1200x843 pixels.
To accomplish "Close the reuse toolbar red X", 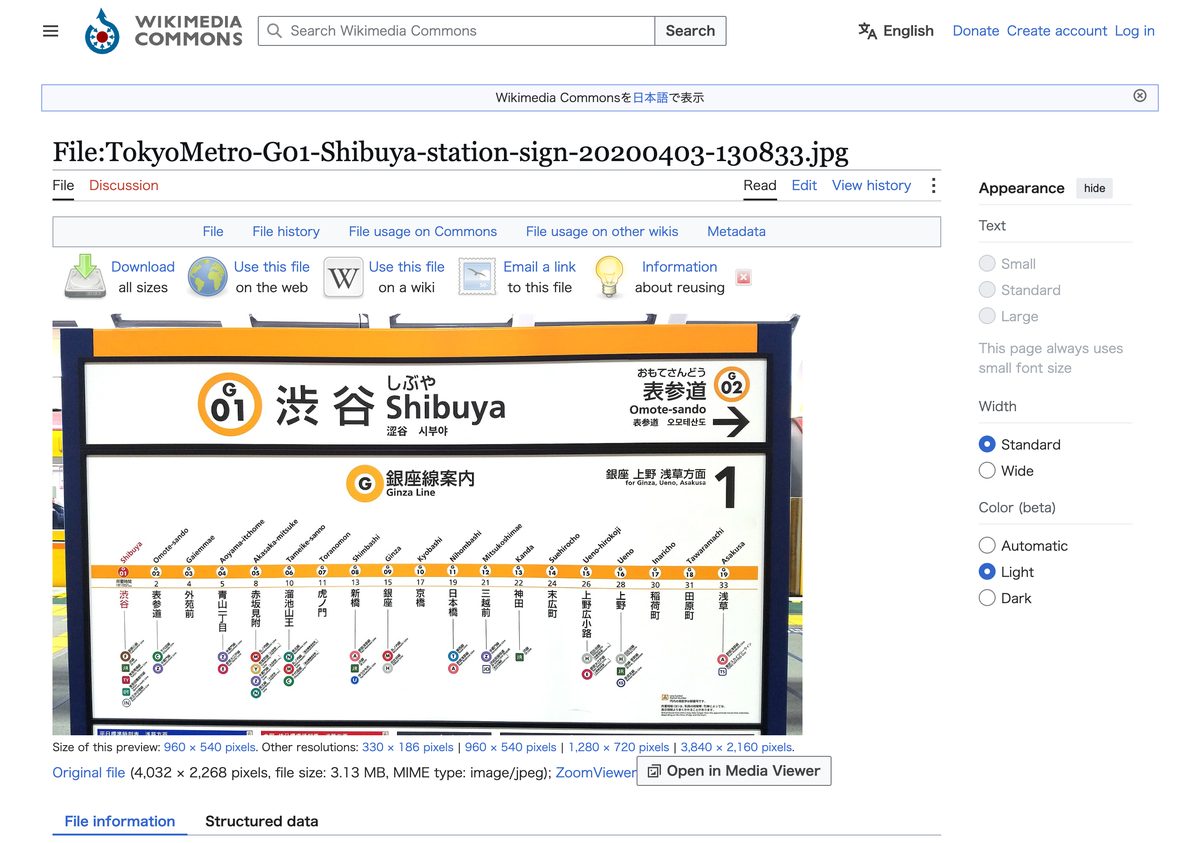I will click(x=743, y=277).
